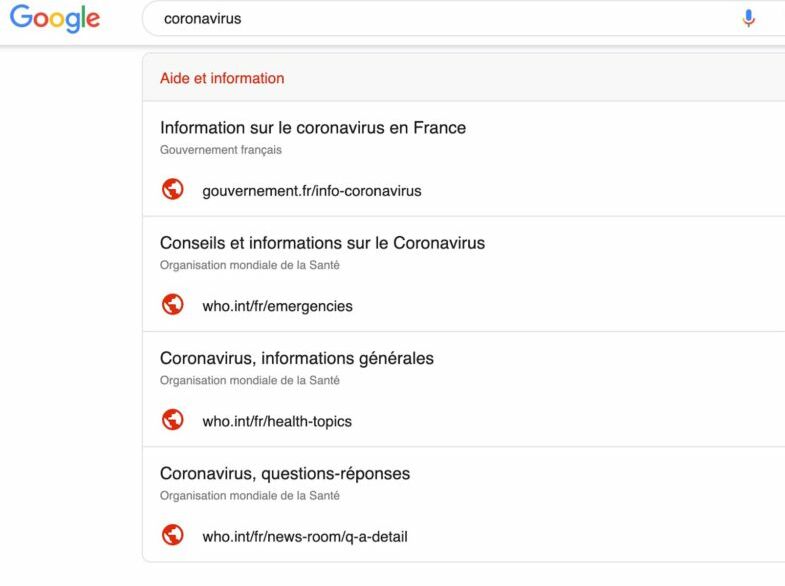Viewport: 785px width, 586px height.
Task: Open Coronavirus, questions-réponses result
Action: point(285,473)
